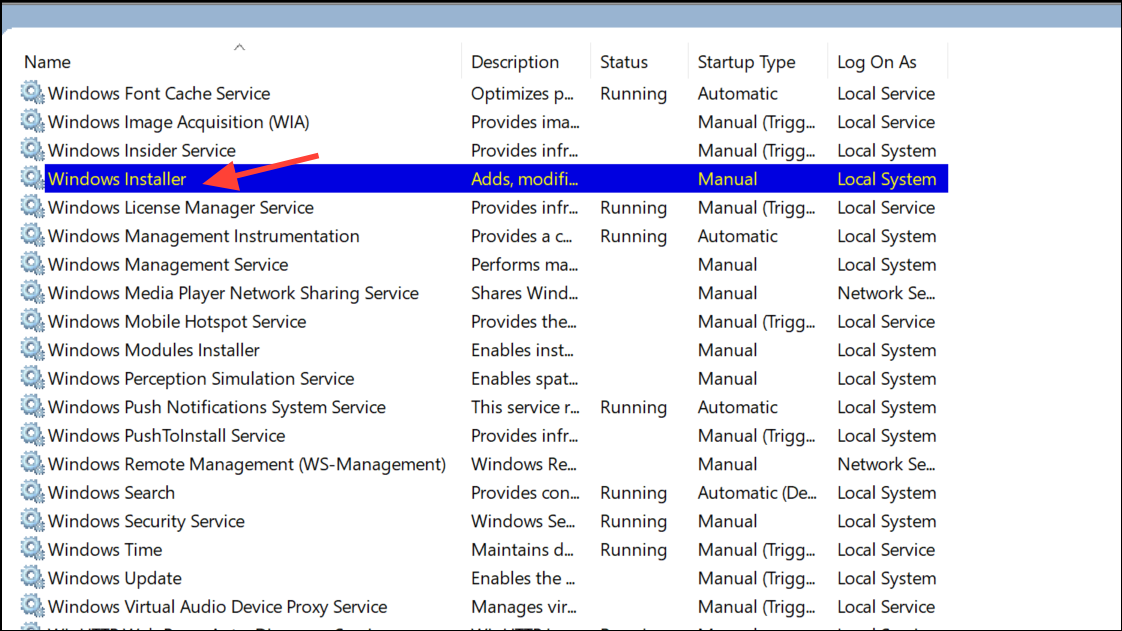Select Windows Image Acquisition (WIA) service name
The image size is (1122, 631).
tap(179, 122)
